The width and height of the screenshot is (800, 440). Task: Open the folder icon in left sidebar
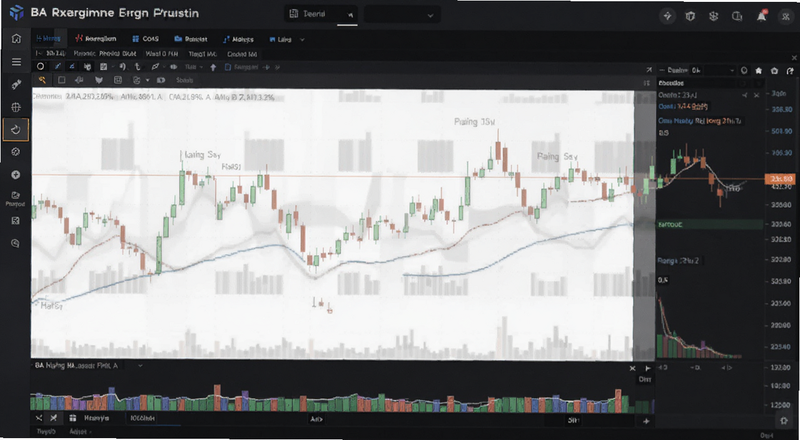point(15,195)
